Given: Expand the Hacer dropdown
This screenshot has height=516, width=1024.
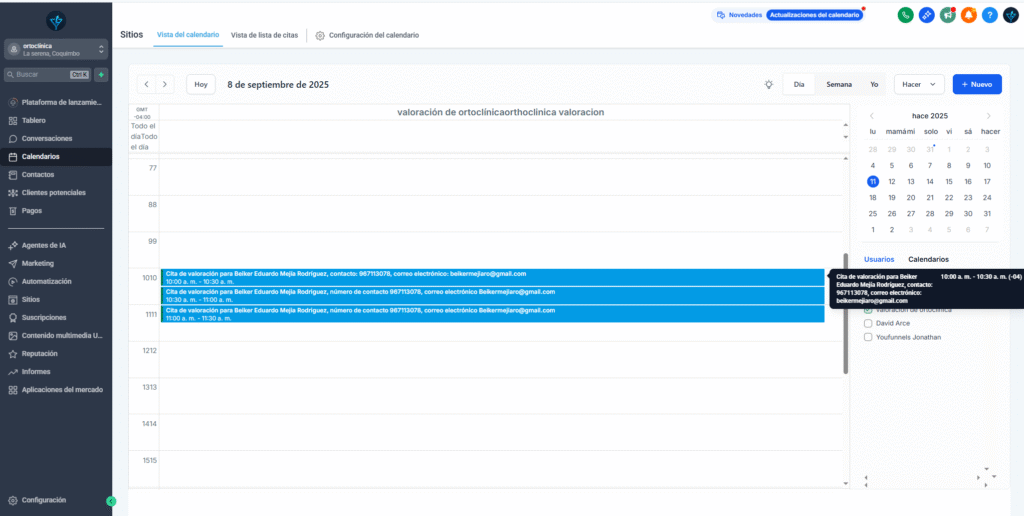Looking at the screenshot, I should tap(918, 85).
